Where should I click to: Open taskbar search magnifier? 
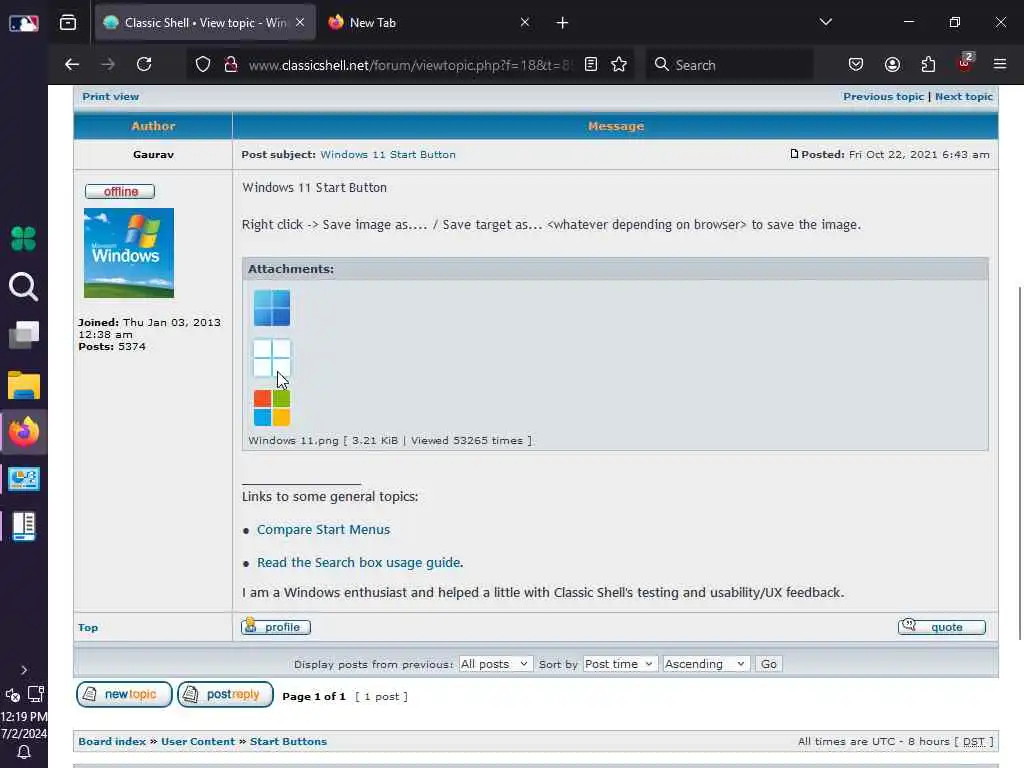(24, 287)
